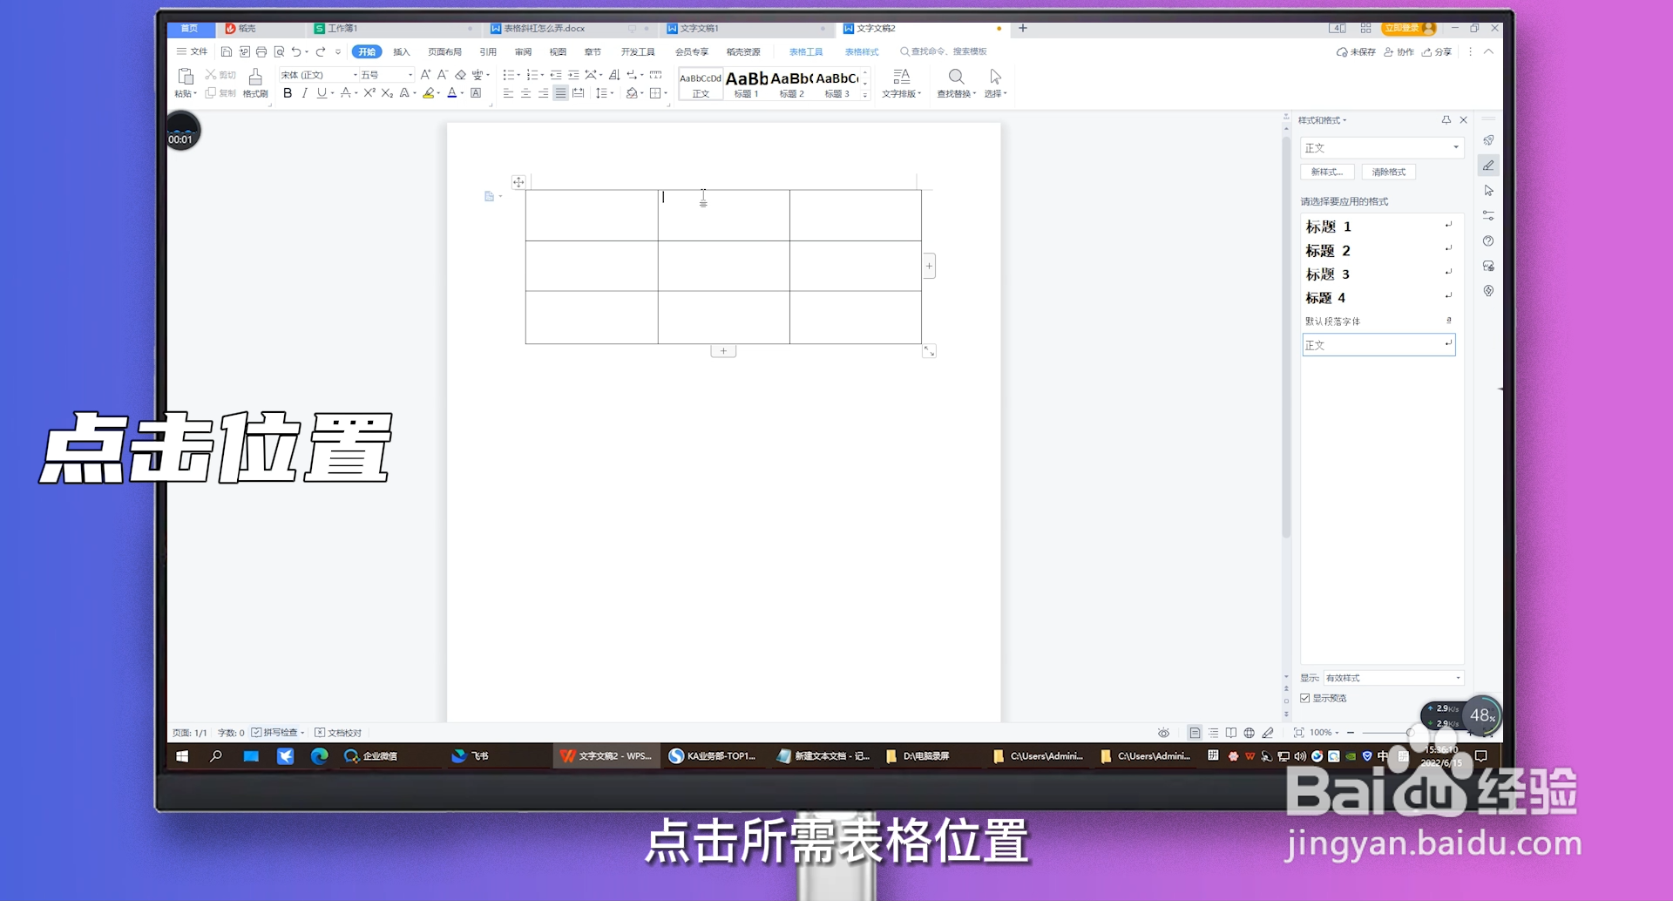Click the command search field
Screen dimensions: 1673x901
pyautogui.click(x=944, y=52)
